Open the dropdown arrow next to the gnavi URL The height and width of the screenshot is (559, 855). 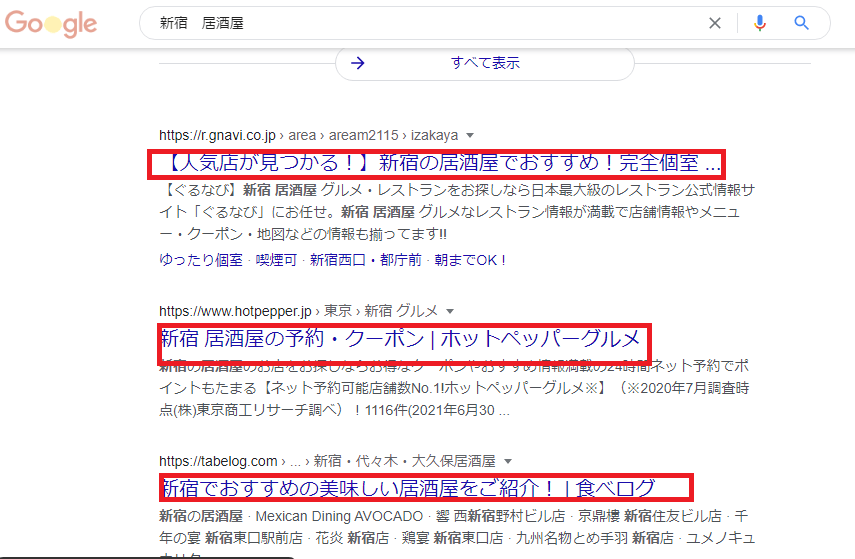[x=470, y=135]
